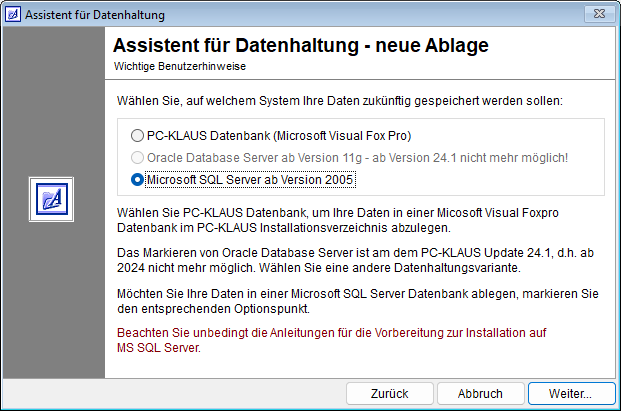The height and width of the screenshot is (411, 621).
Task: Click the window title text in title bar
Action: pyautogui.click(x=95, y=14)
